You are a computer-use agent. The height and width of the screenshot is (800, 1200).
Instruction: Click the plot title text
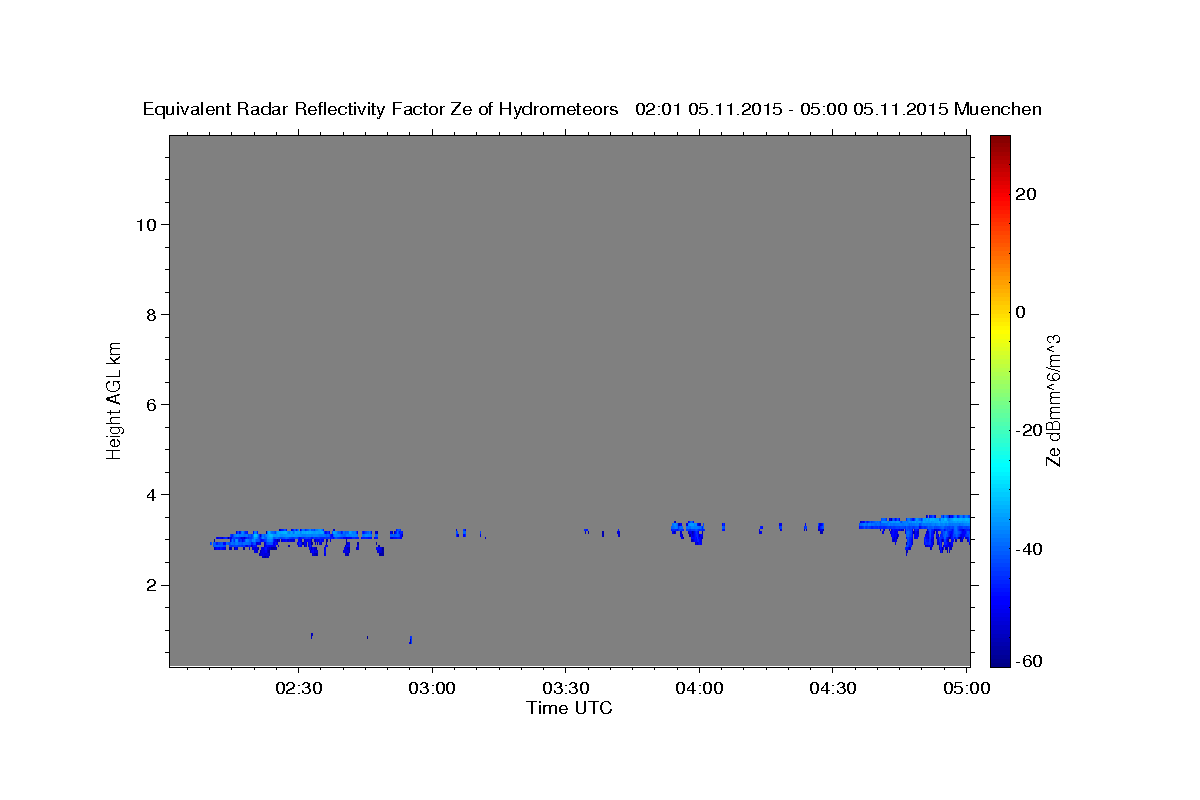pyautogui.click(x=592, y=109)
